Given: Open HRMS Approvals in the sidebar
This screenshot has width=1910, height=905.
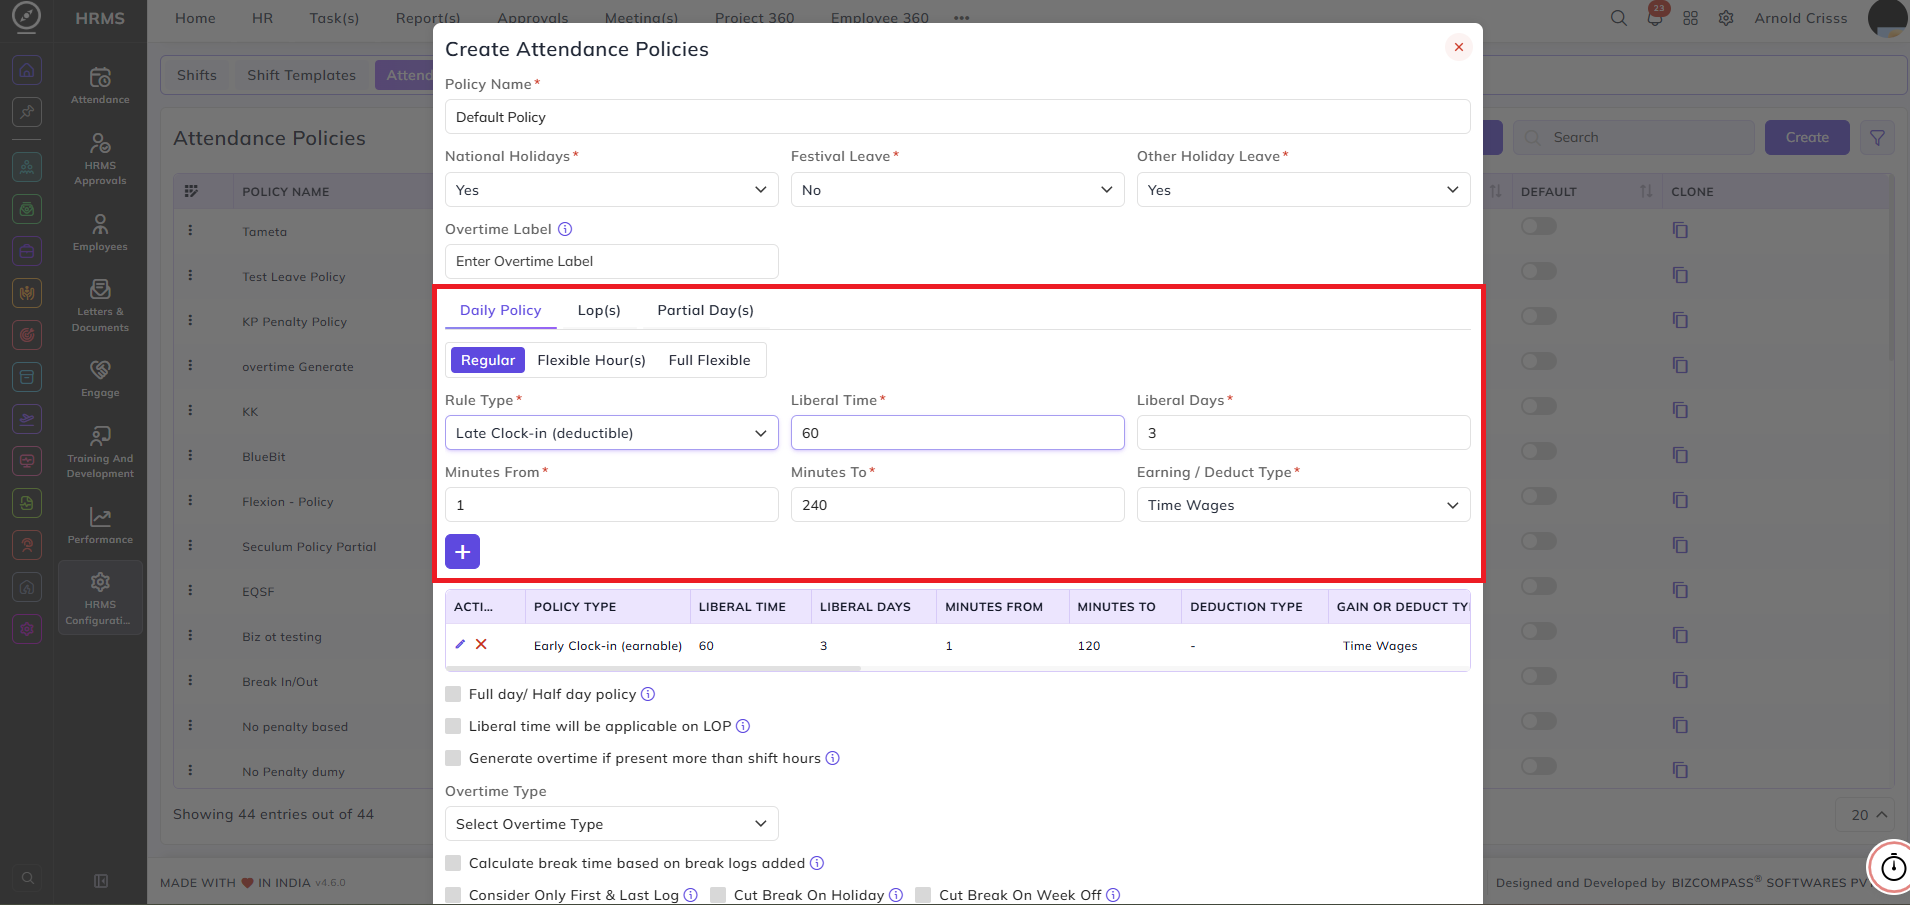Looking at the screenshot, I should pos(100,159).
